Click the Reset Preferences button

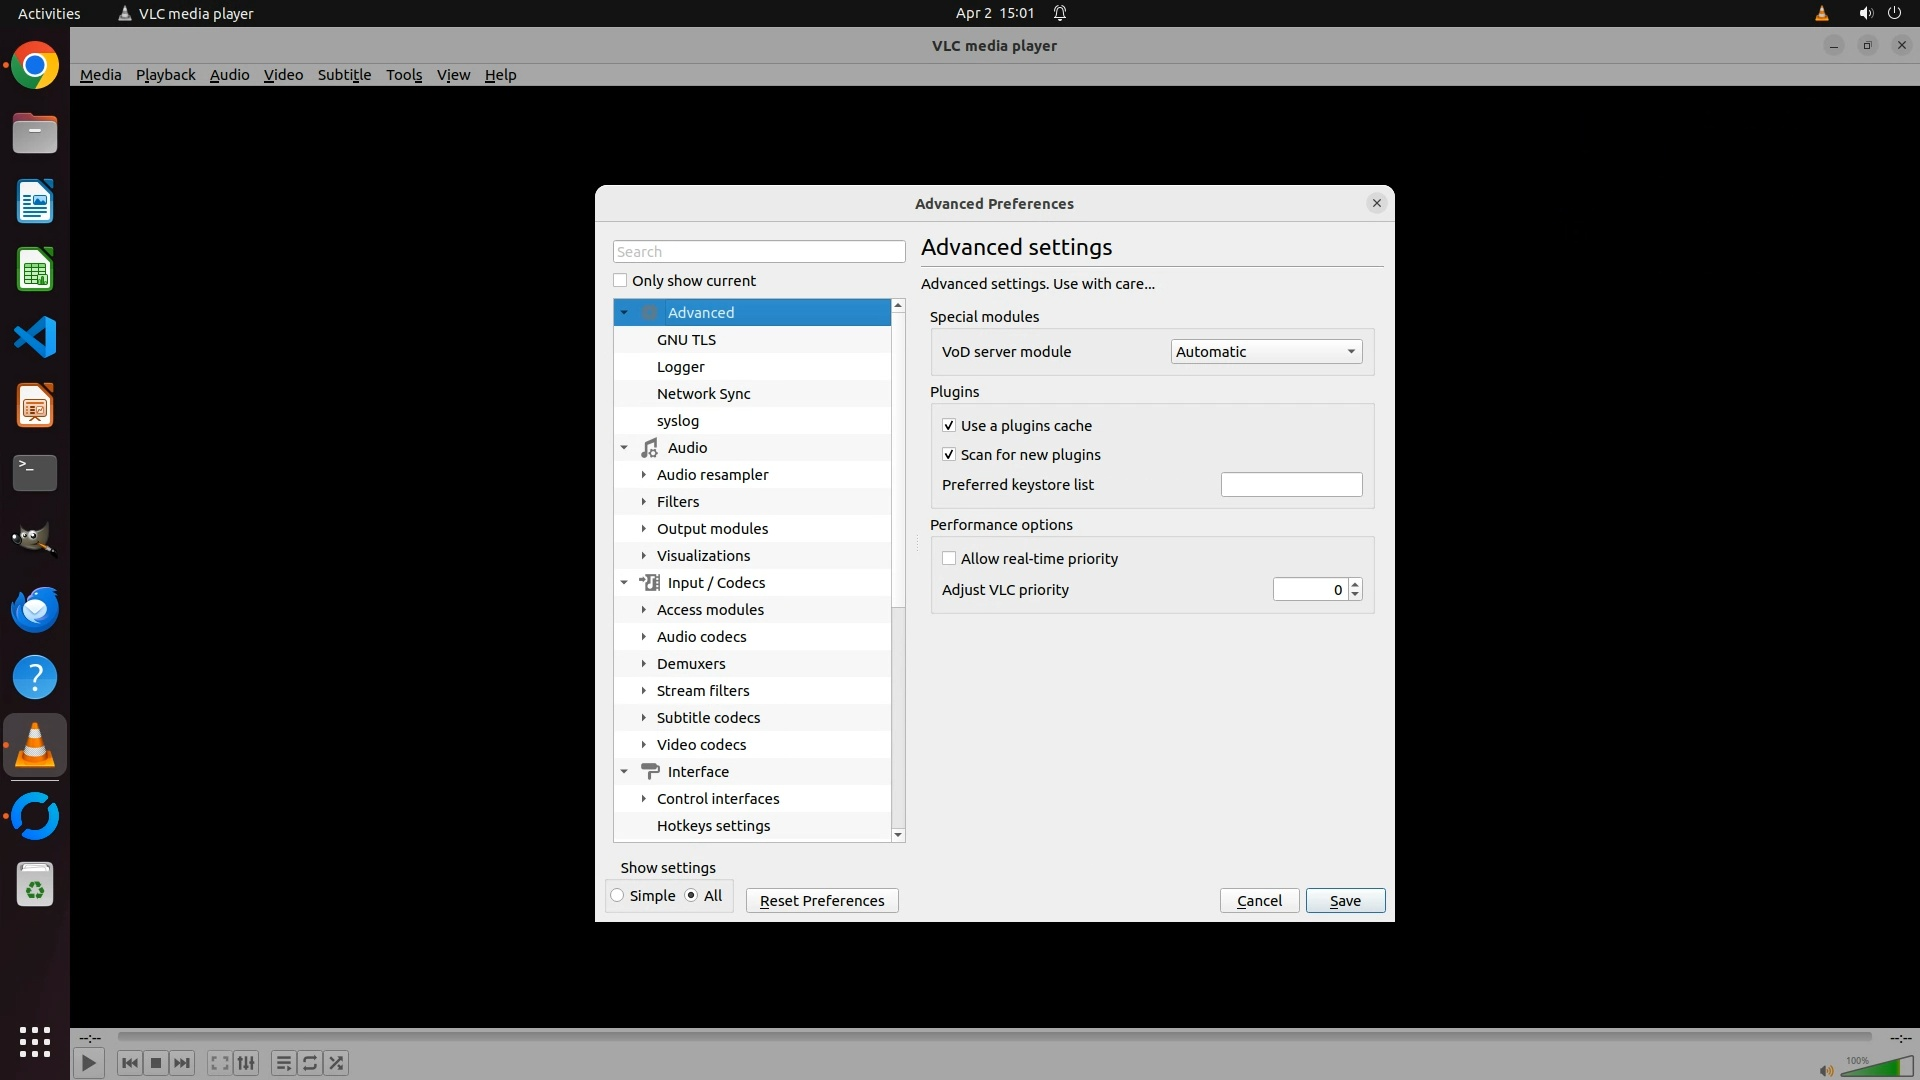(821, 901)
